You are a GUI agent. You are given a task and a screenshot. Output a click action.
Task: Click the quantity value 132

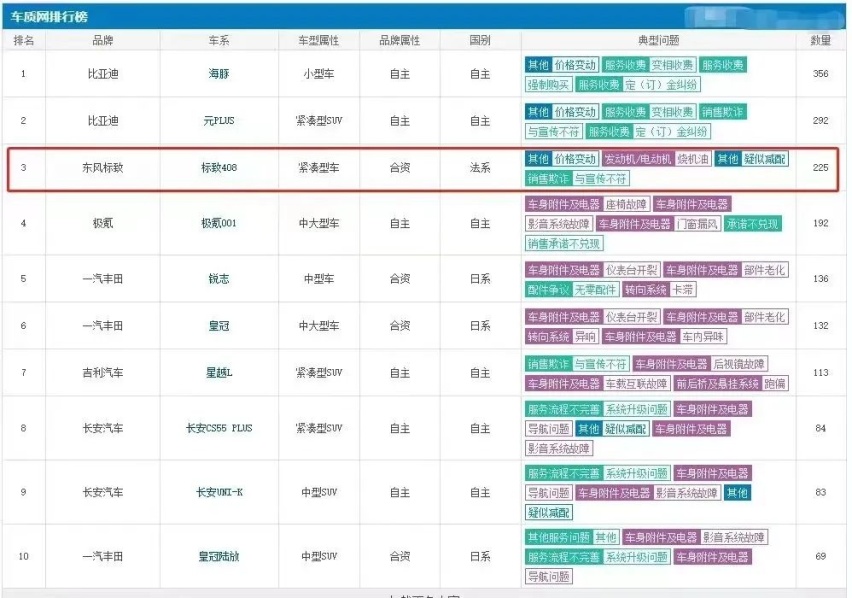coord(820,325)
